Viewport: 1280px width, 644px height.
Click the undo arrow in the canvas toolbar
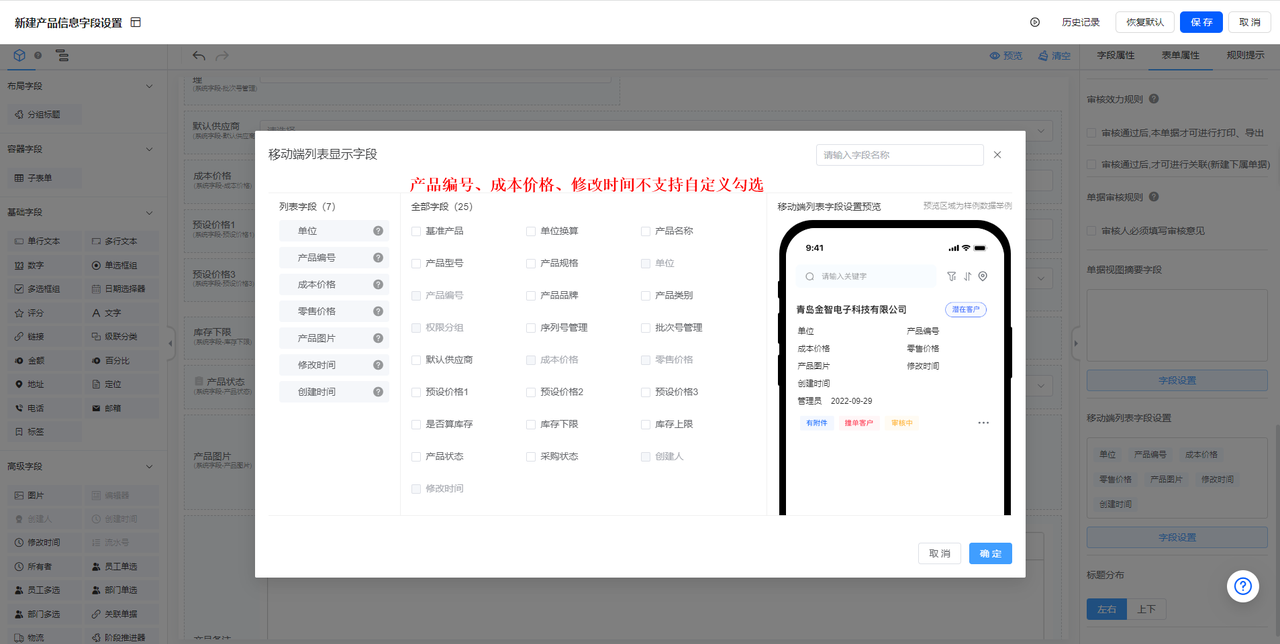coord(199,56)
